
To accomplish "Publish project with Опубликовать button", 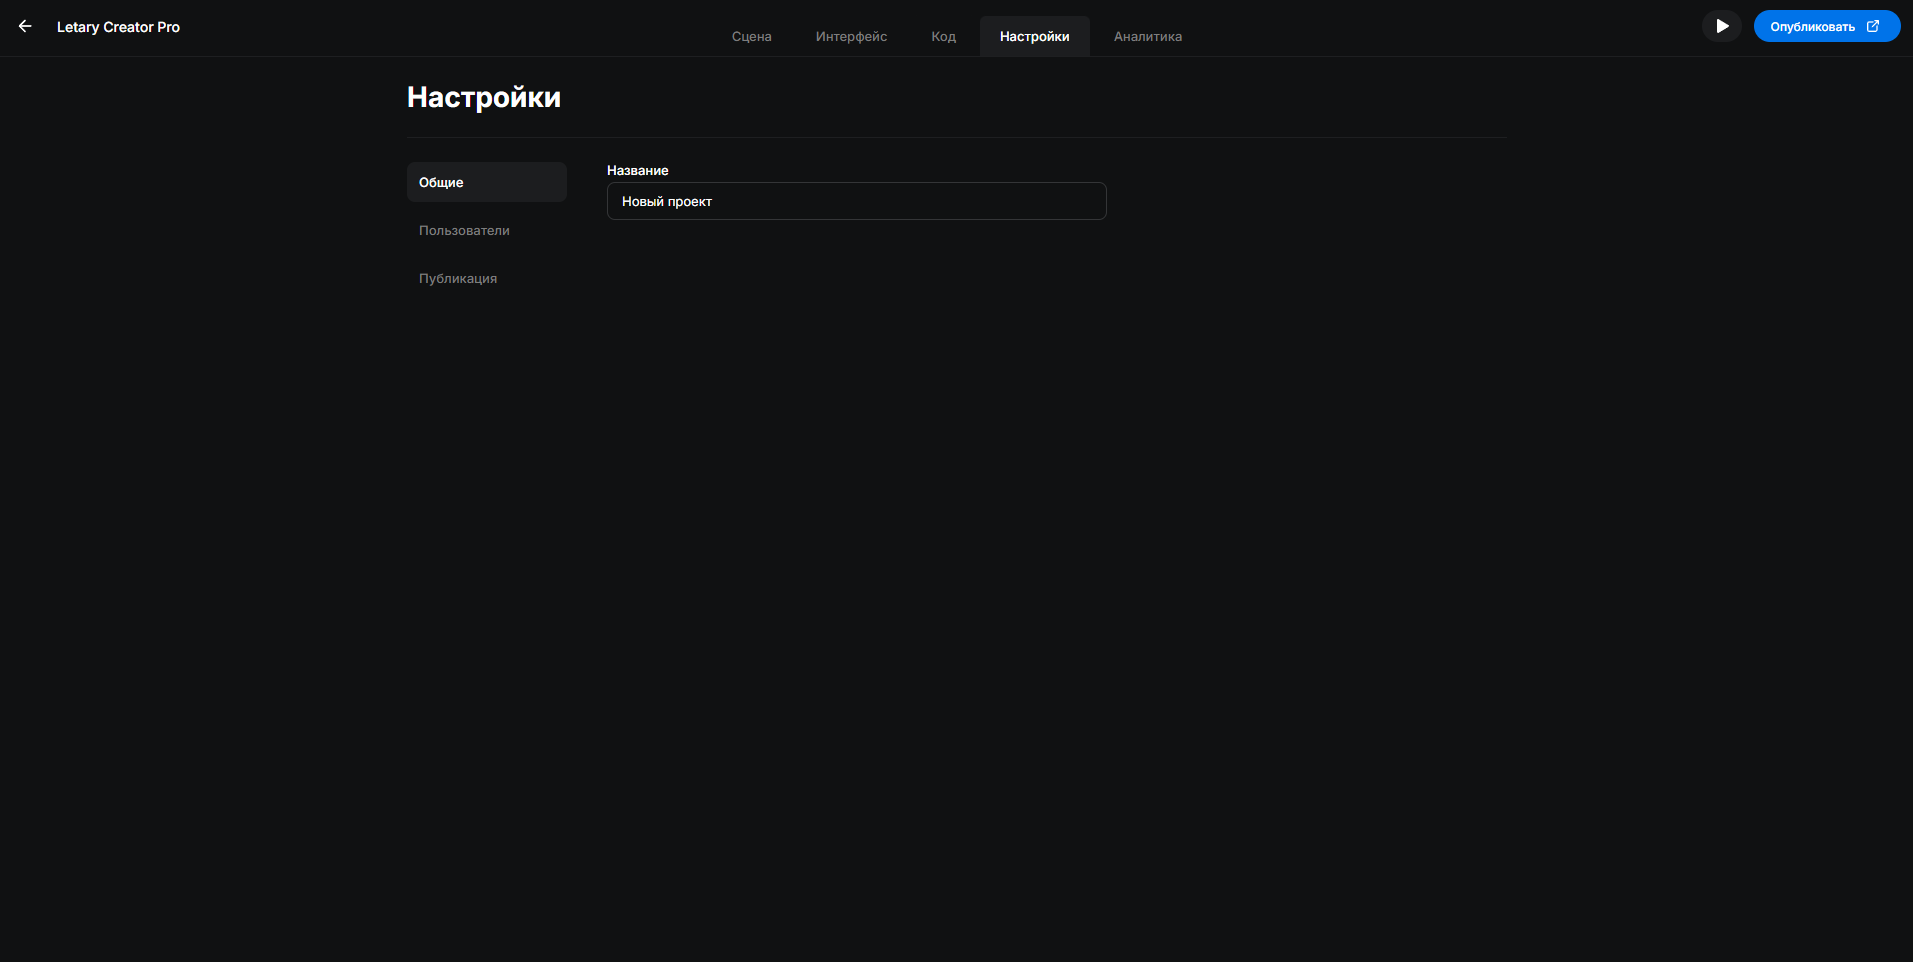I will tap(1812, 26).
